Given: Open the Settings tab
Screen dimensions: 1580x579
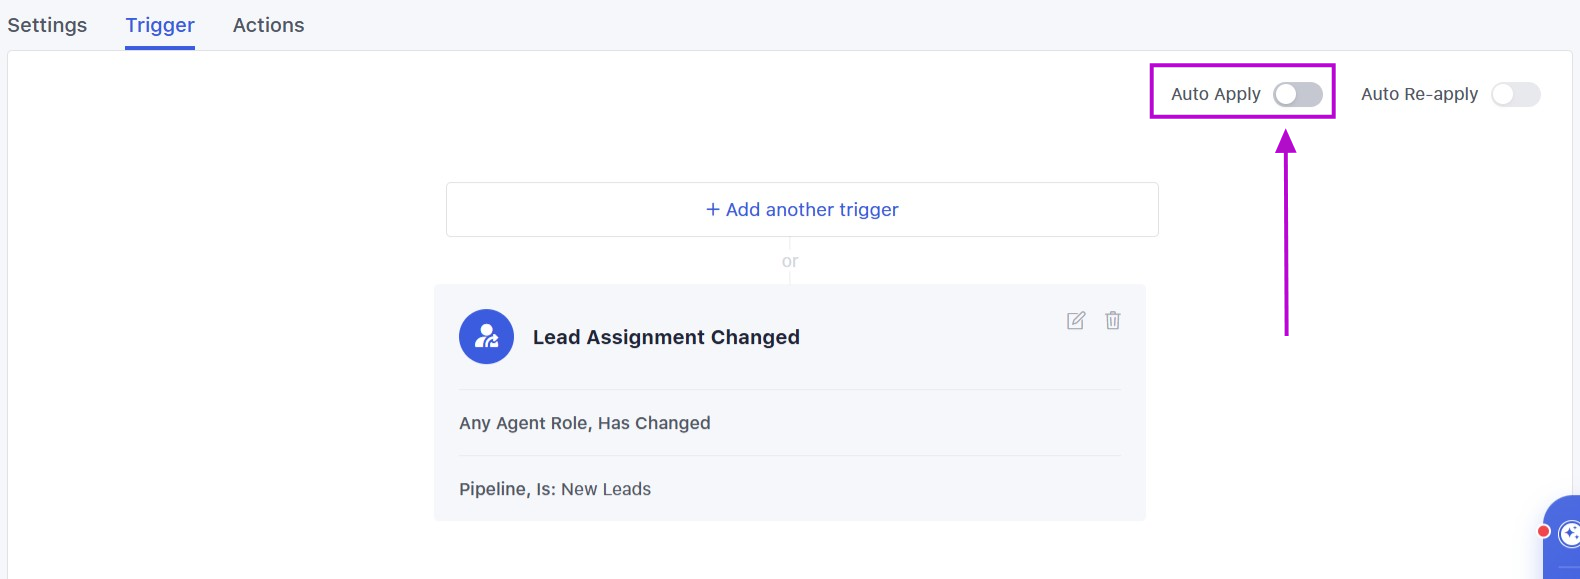Looking at the screenshot, I should [x=47, y=25].
